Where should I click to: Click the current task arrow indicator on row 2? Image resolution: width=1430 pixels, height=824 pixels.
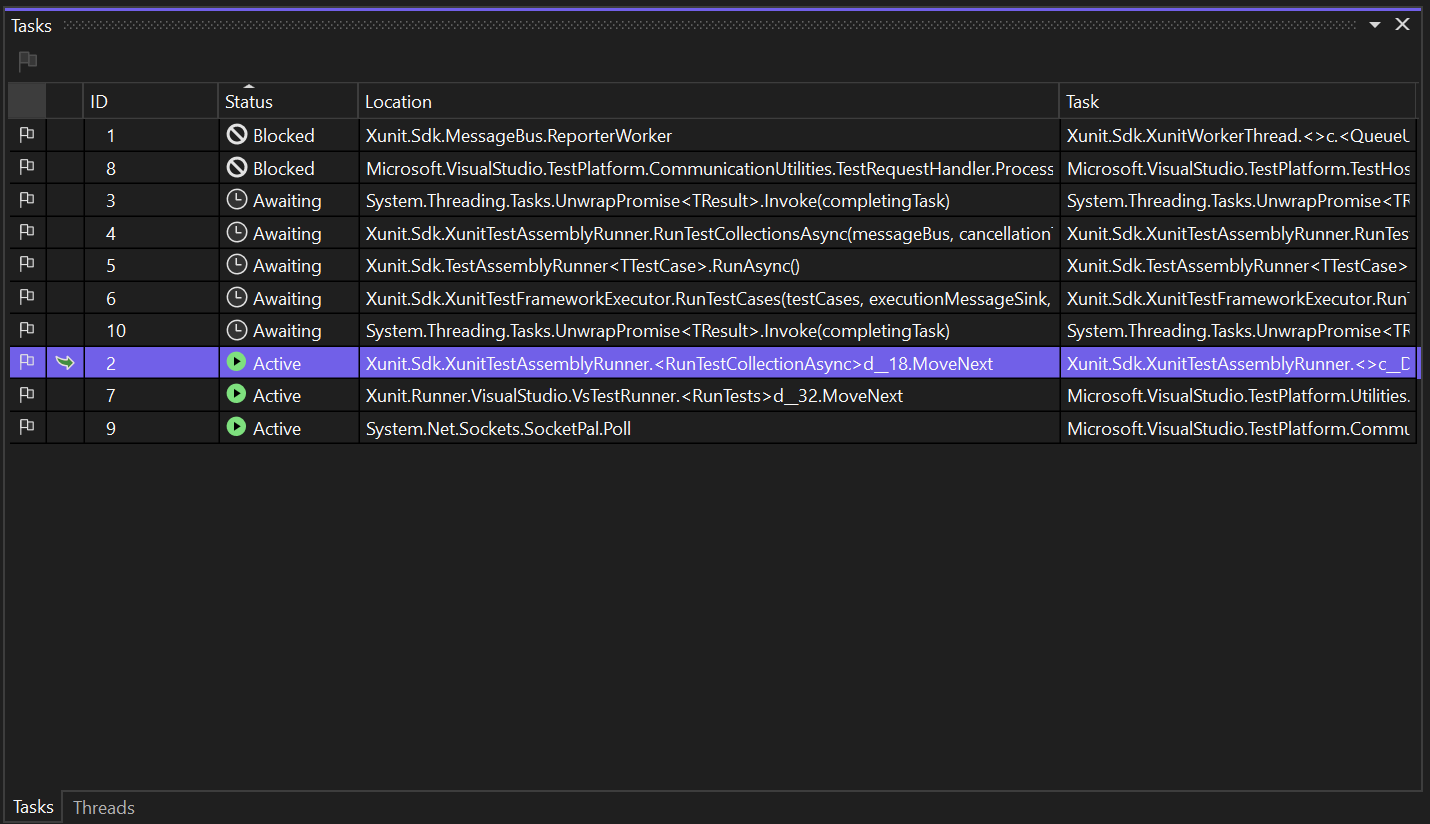(65, 363)
